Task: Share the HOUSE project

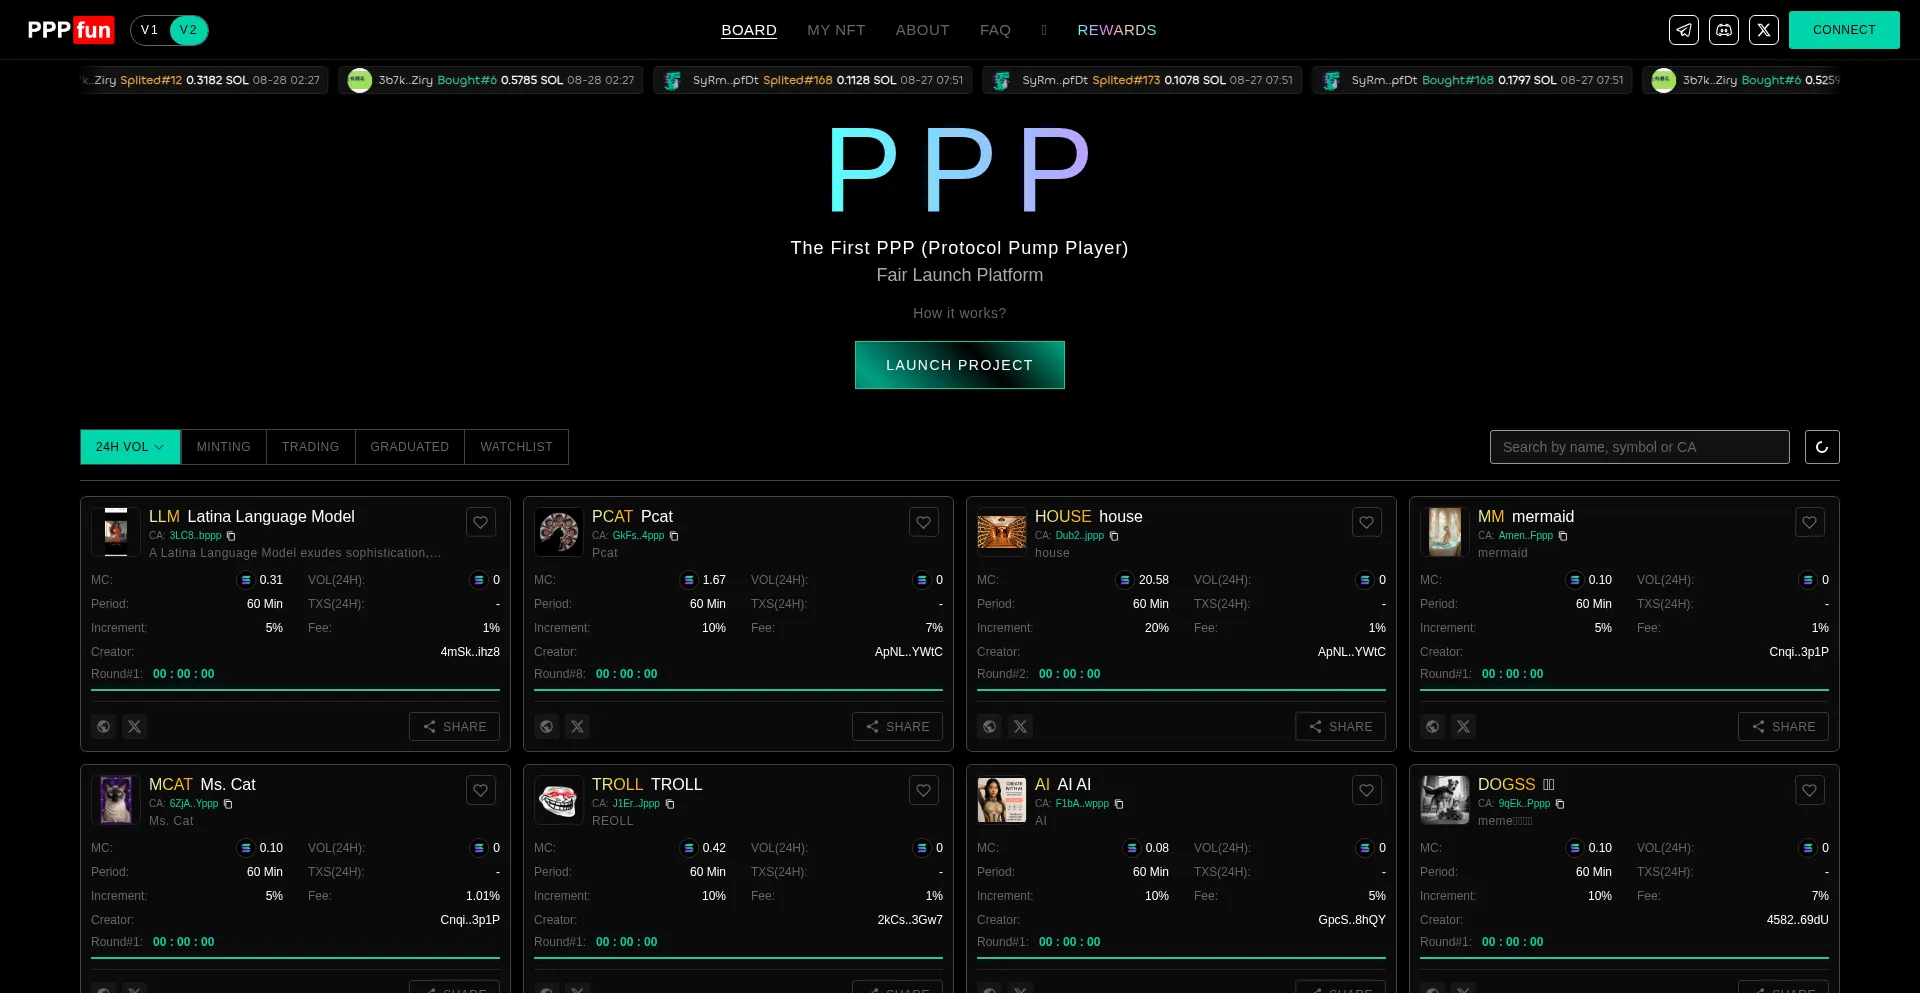Action: 1340,727
